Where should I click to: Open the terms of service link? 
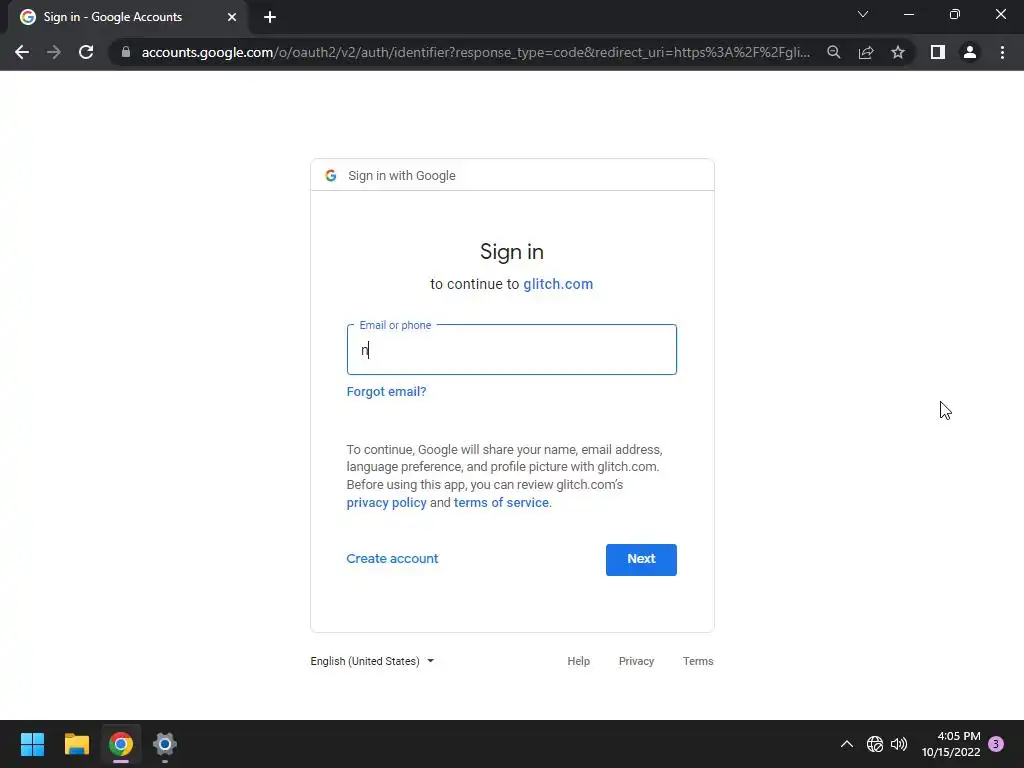[x=501, y=503]
